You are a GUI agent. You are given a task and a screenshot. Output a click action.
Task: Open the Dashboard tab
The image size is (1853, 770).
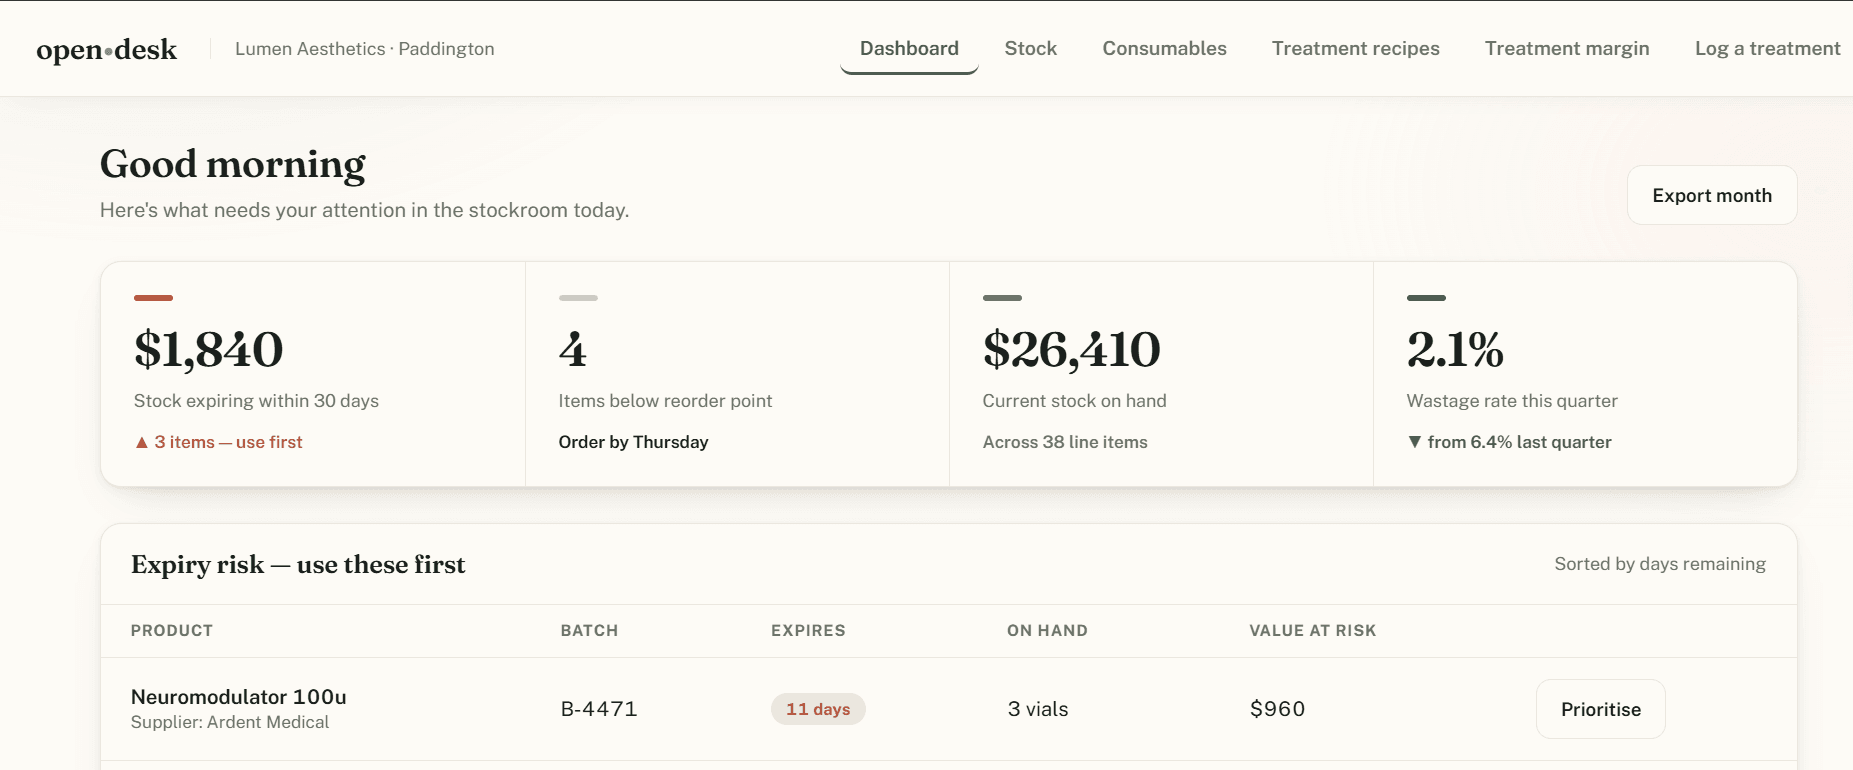(x=909, y=49)
